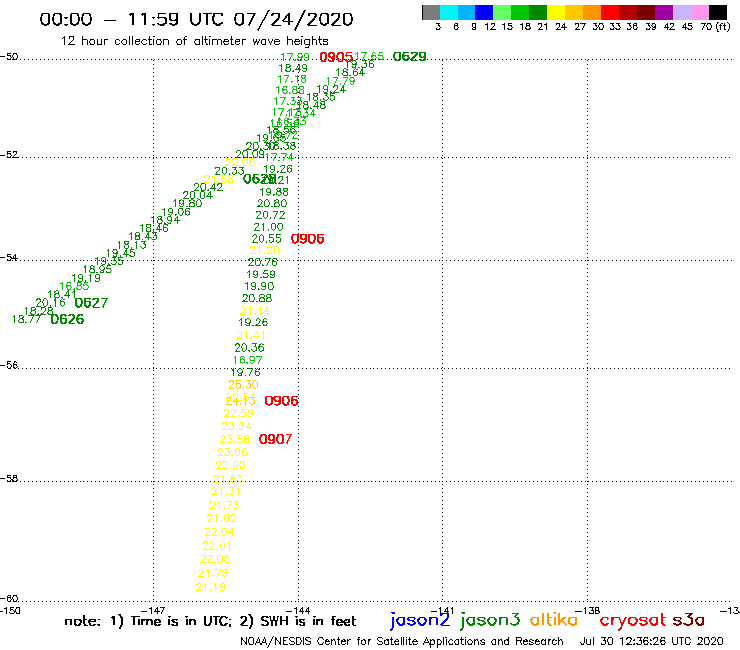Select the cyan swatch in the wave height legend

point(449,12)
